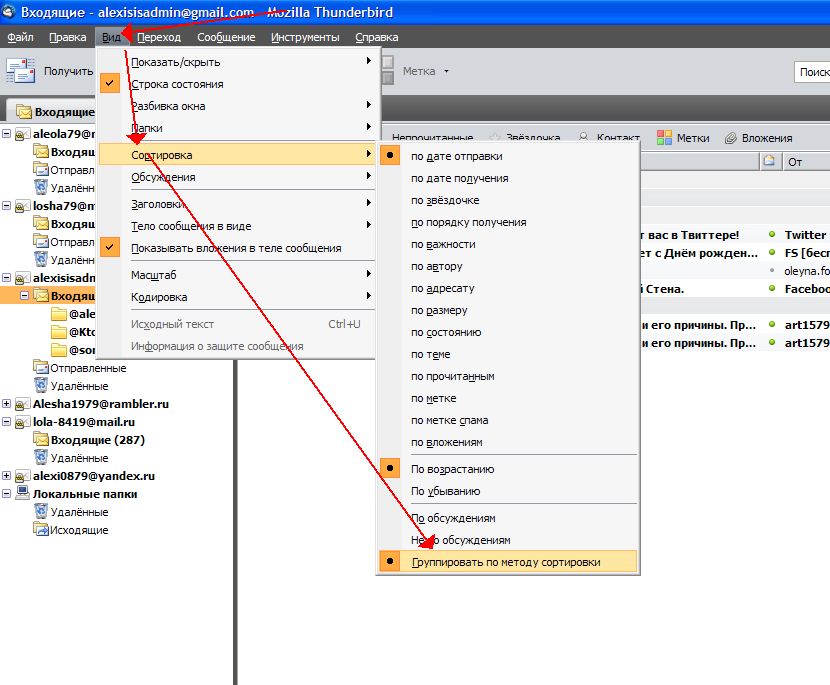Click the Вложения quick filter button
Viewport: 830px width, 685px height.
pos(758,138)
